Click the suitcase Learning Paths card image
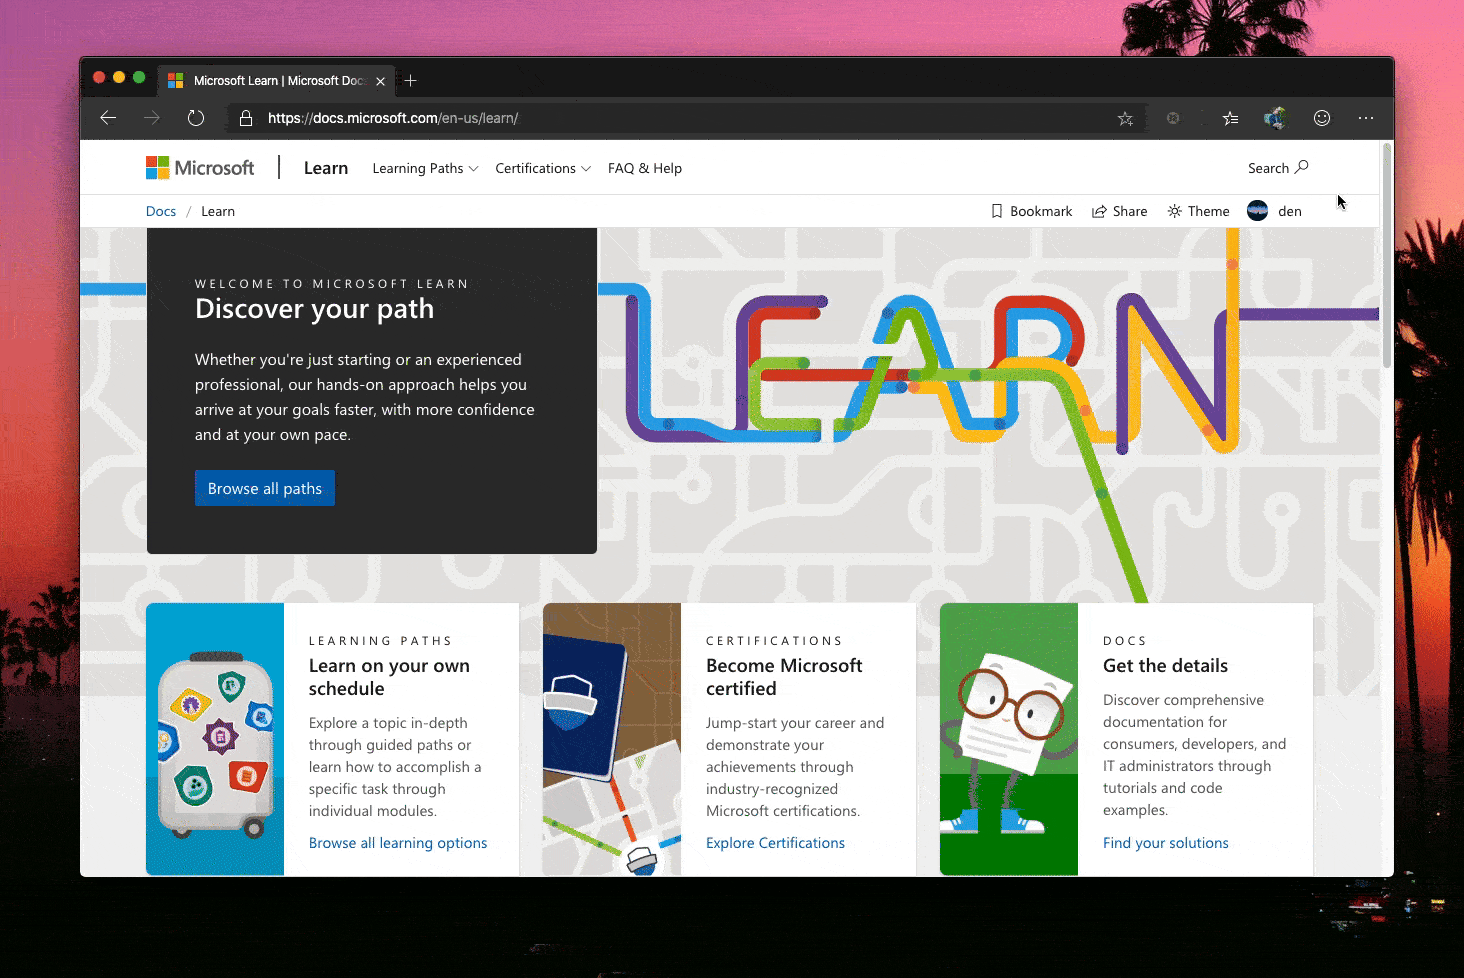The width and height of the screenshot is (1464, 978). pyautogui.click(x=215, y=739)
